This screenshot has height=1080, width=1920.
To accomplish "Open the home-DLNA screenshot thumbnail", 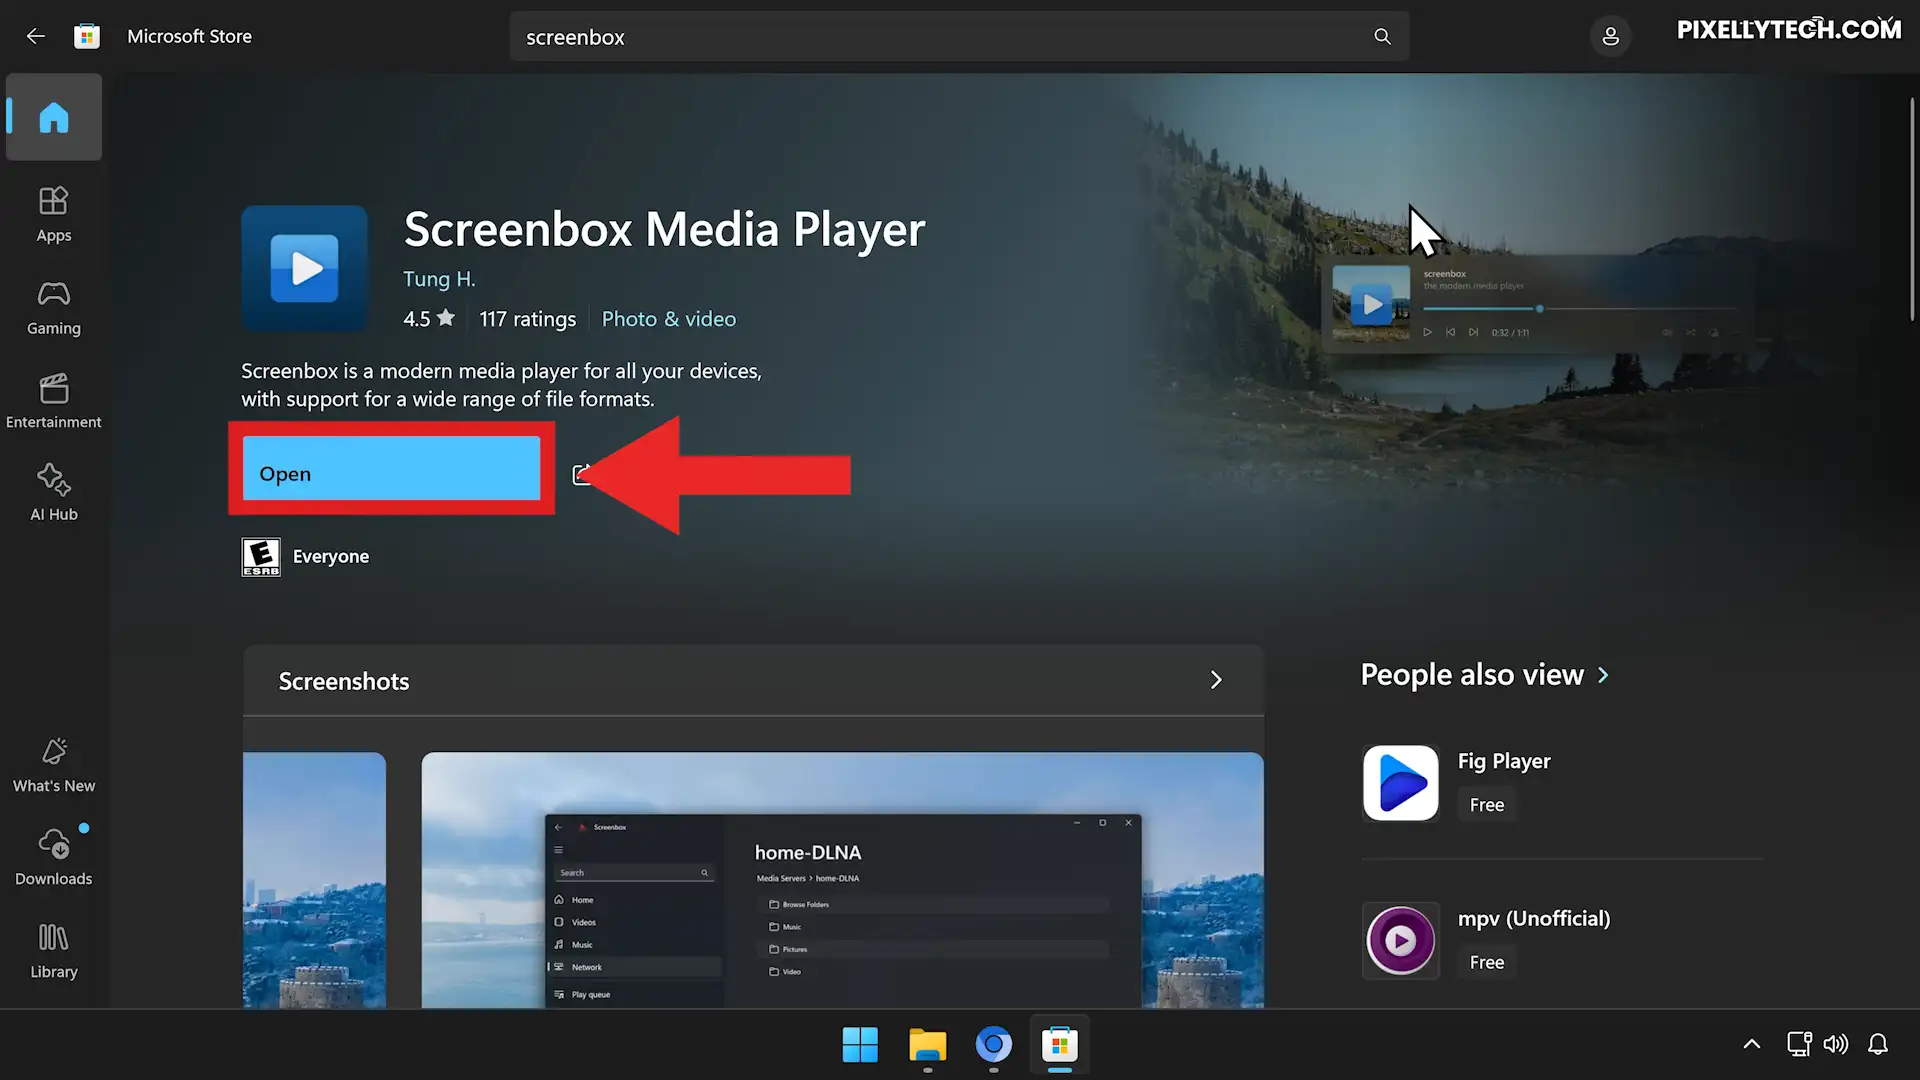I will pyautogui.click(x=842, y=880).
